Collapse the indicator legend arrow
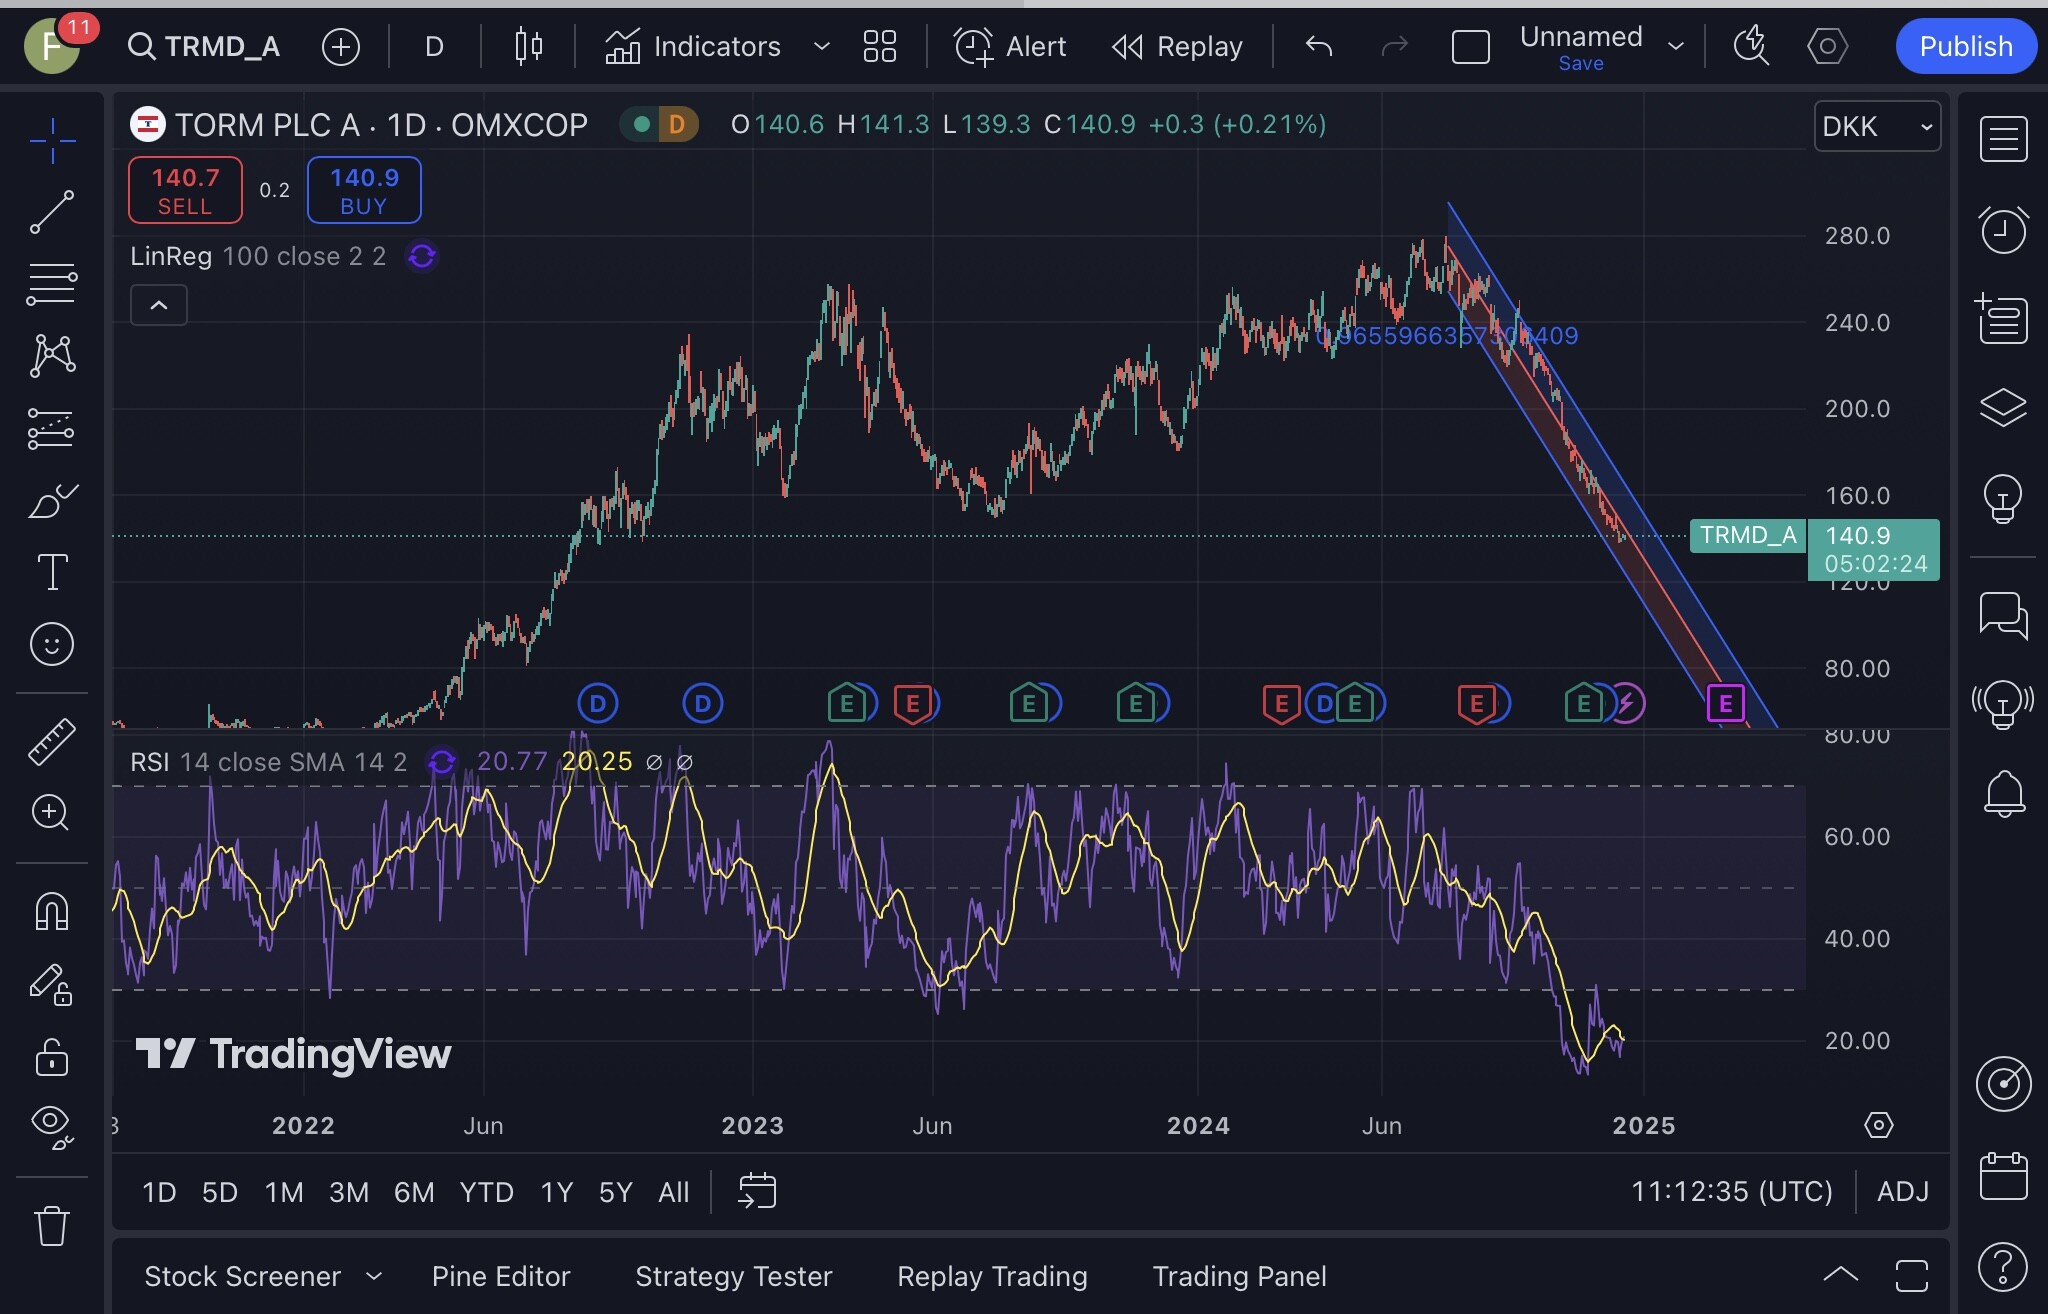 point(159,305)
